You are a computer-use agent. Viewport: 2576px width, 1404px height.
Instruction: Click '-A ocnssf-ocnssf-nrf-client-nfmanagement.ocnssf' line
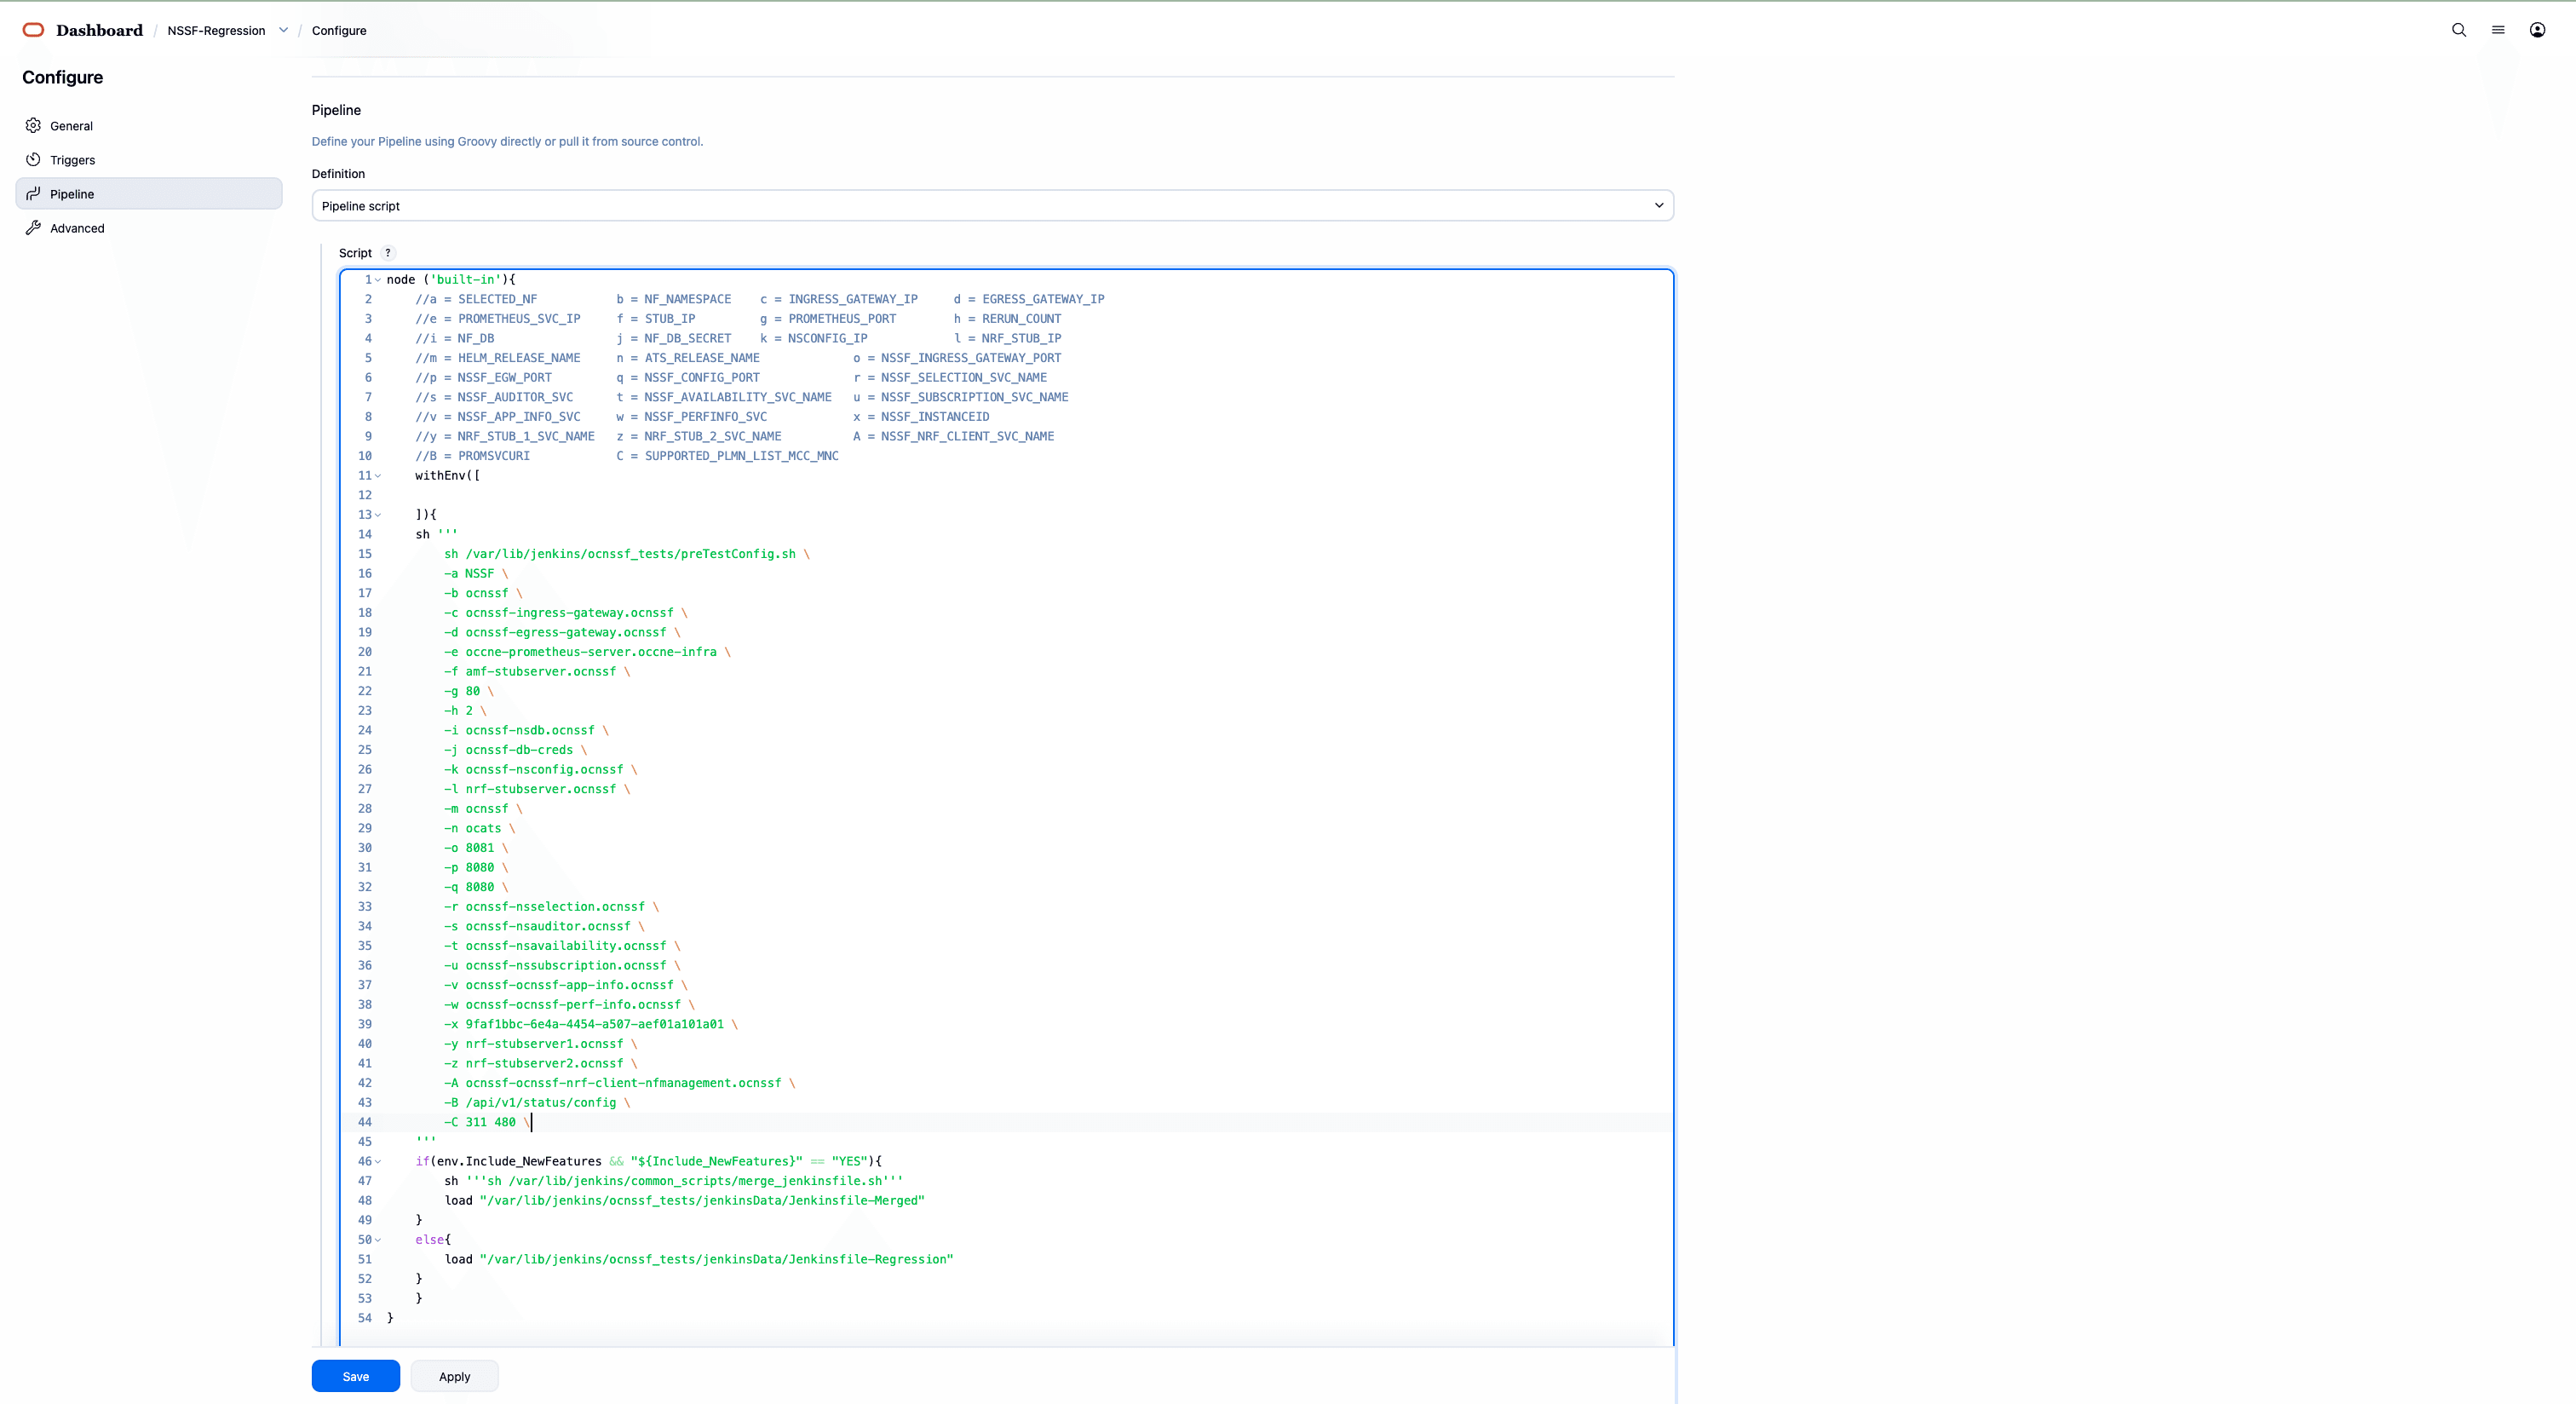coord(613,1083)
